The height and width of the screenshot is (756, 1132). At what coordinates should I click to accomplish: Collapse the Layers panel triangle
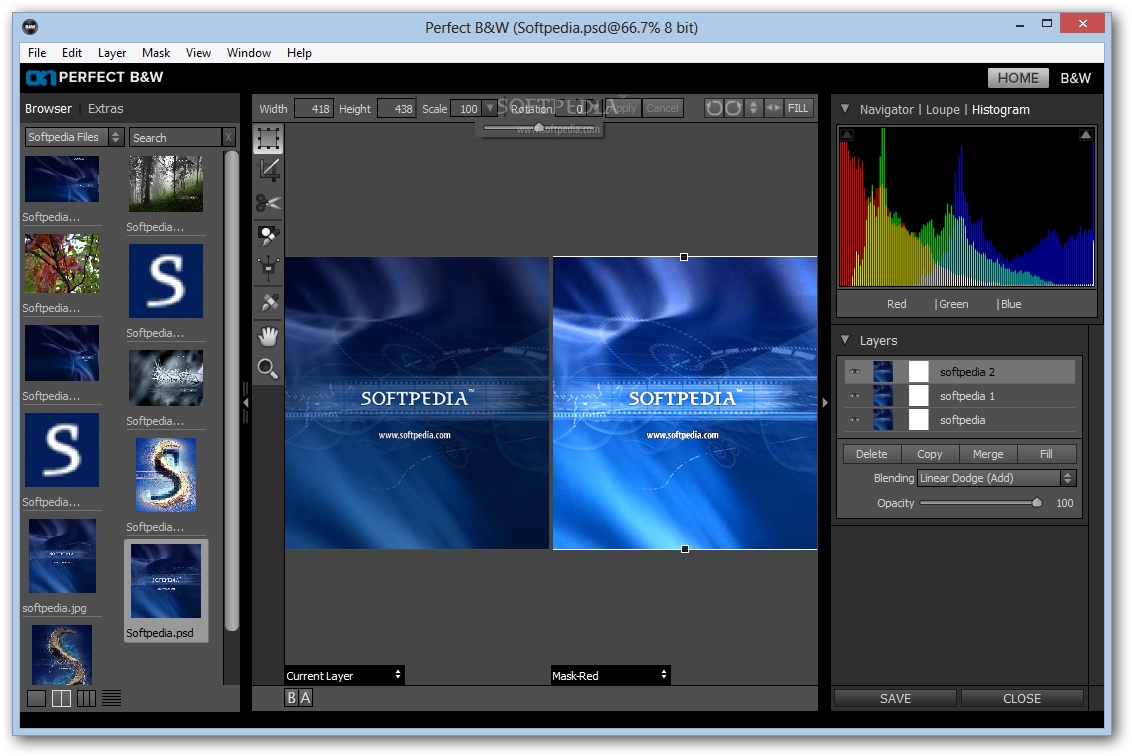coord(845,339)
